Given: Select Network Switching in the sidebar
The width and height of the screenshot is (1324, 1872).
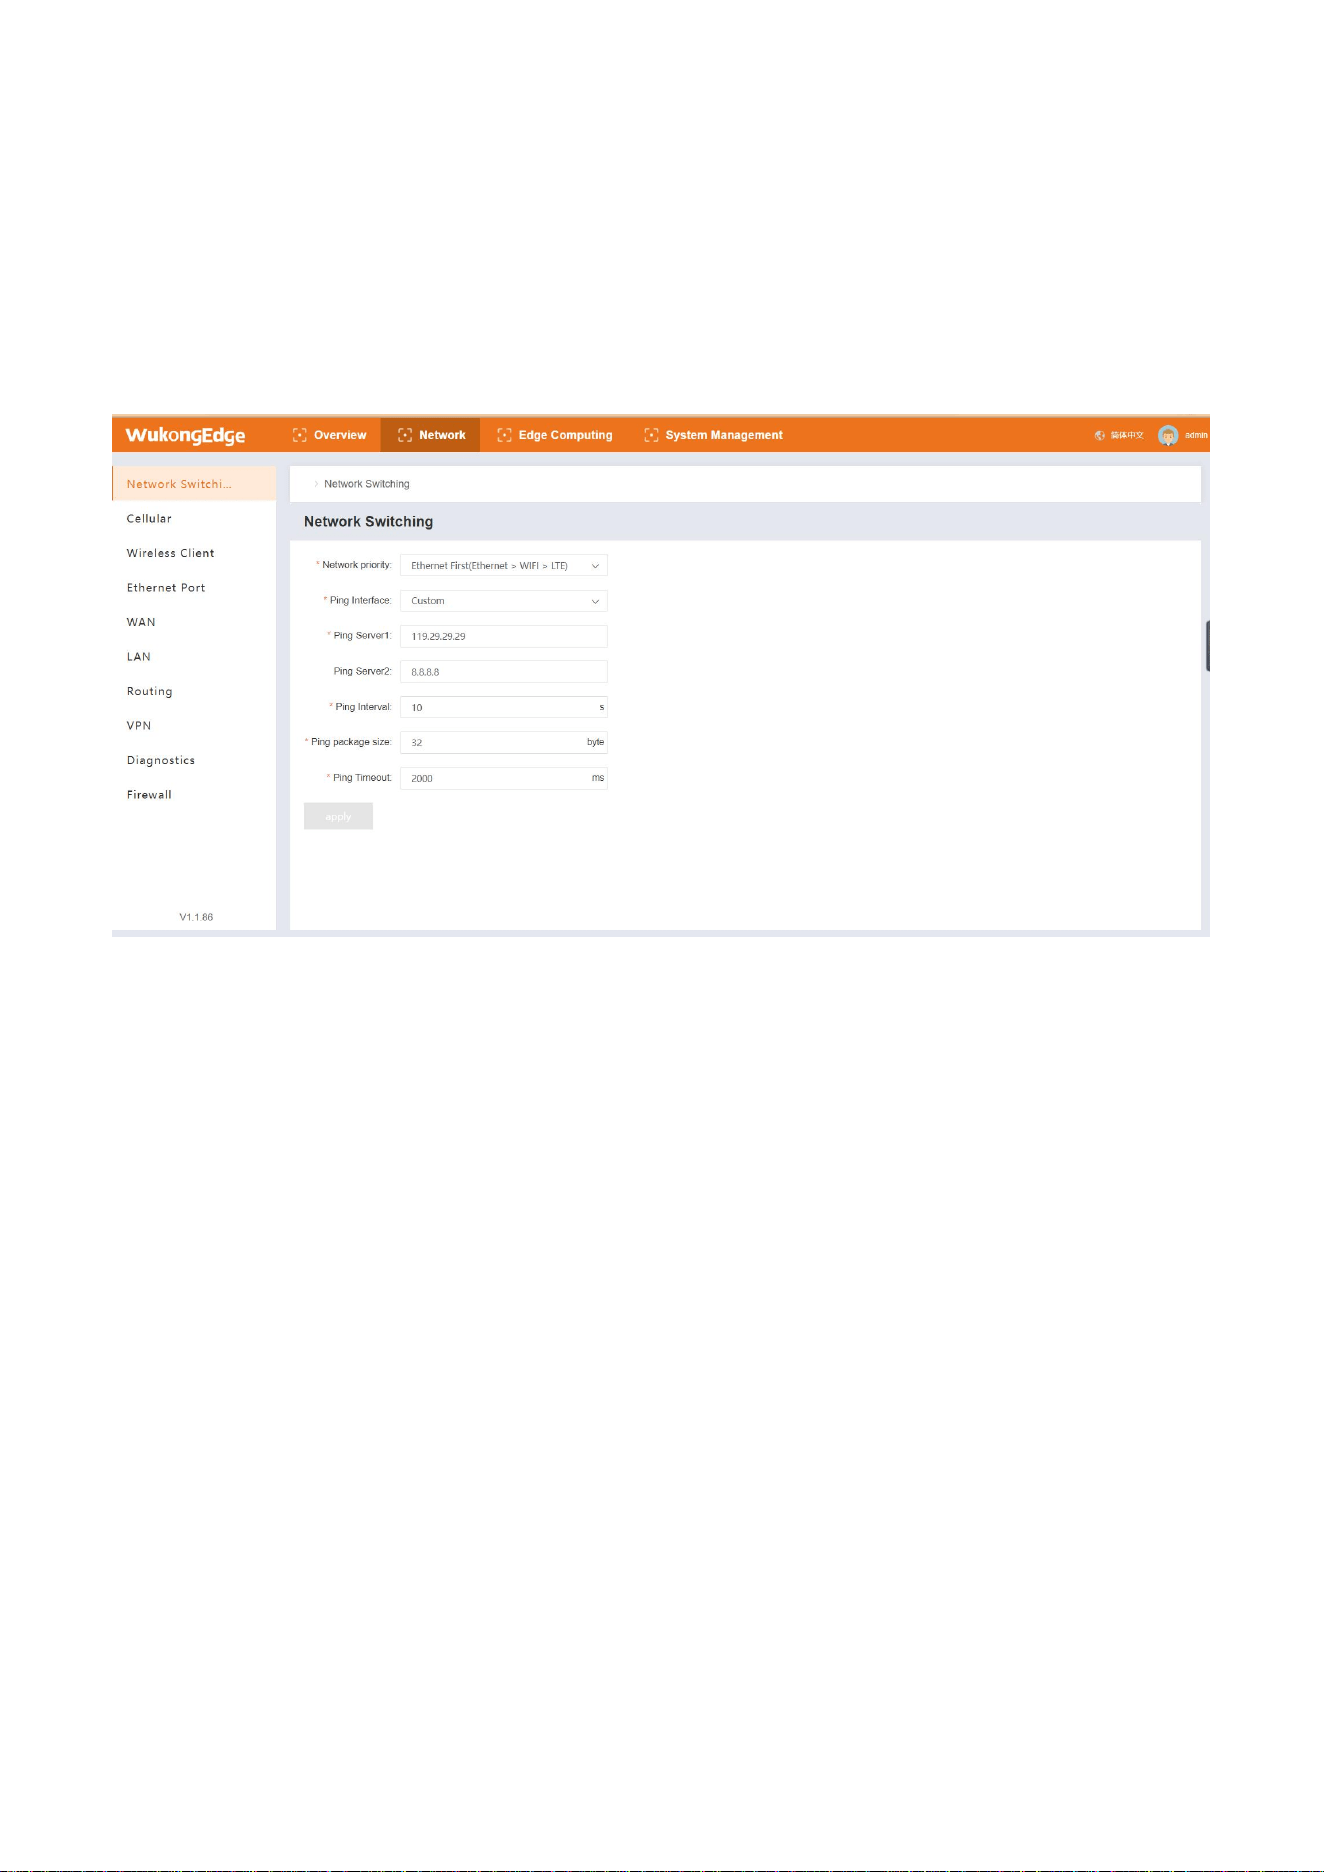Looking at the screenshot, I should pos(194,484).
